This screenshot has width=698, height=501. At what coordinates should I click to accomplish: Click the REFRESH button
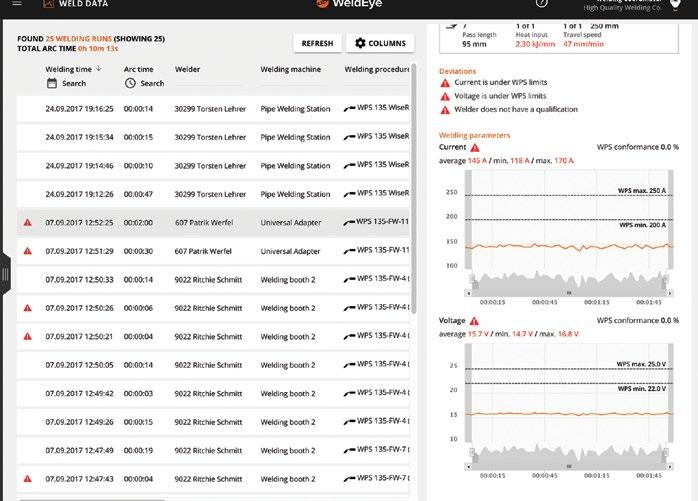[317, 43]
